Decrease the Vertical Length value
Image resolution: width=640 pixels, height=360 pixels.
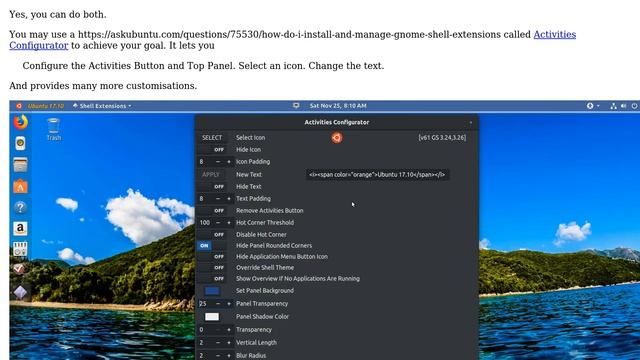218,343
